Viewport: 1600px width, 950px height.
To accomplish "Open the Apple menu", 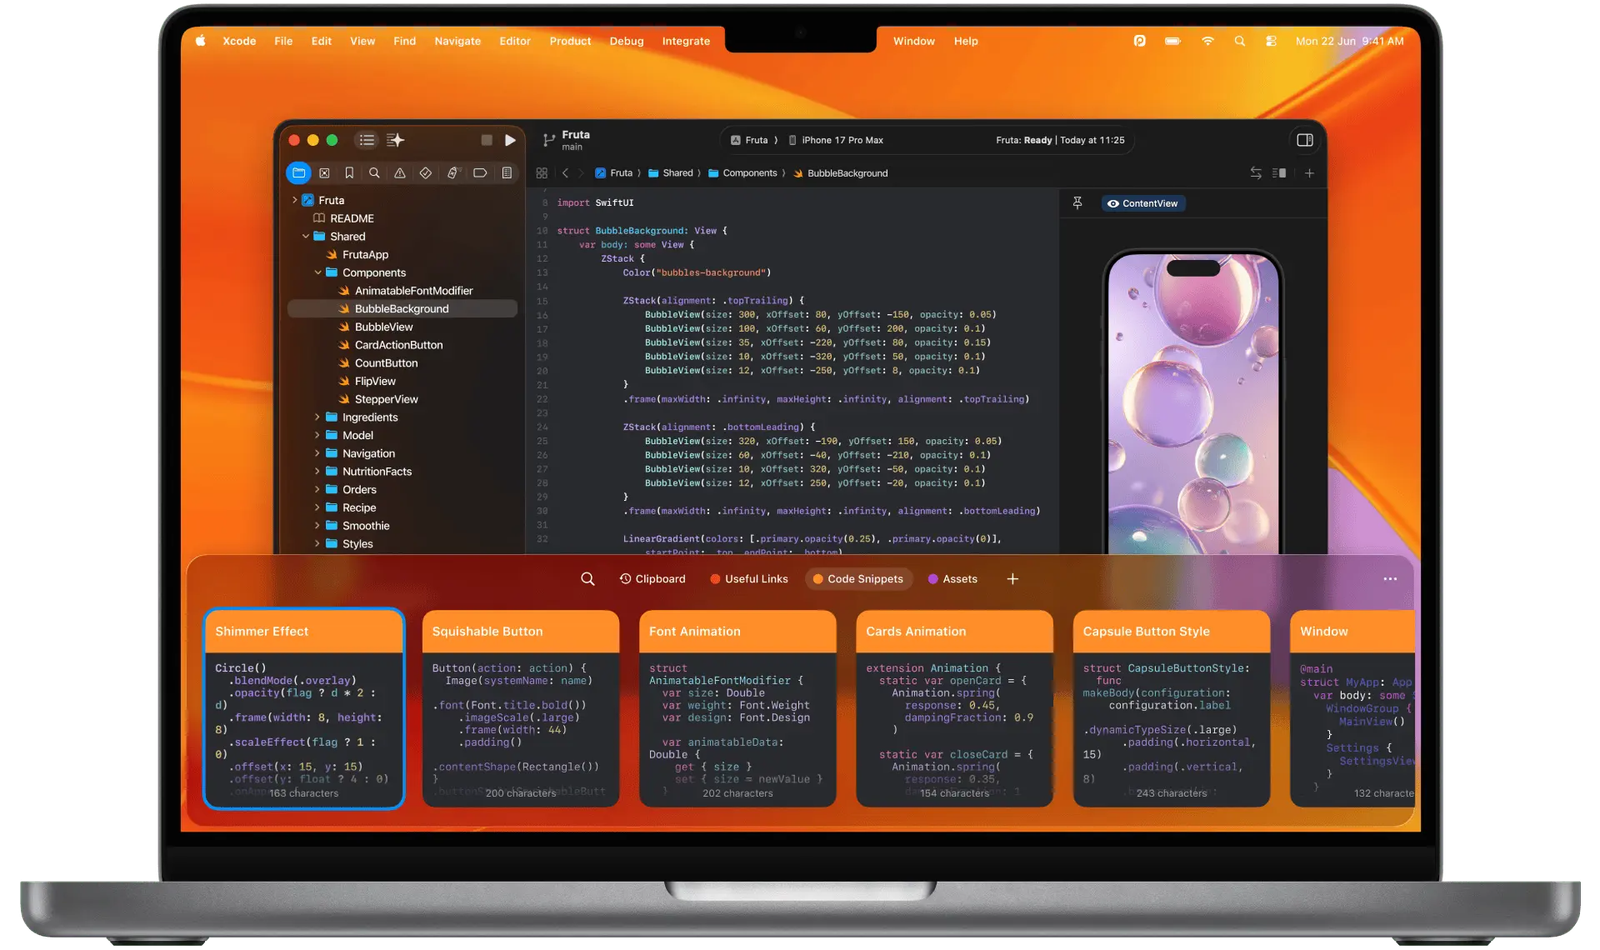I will coord(200,41).
